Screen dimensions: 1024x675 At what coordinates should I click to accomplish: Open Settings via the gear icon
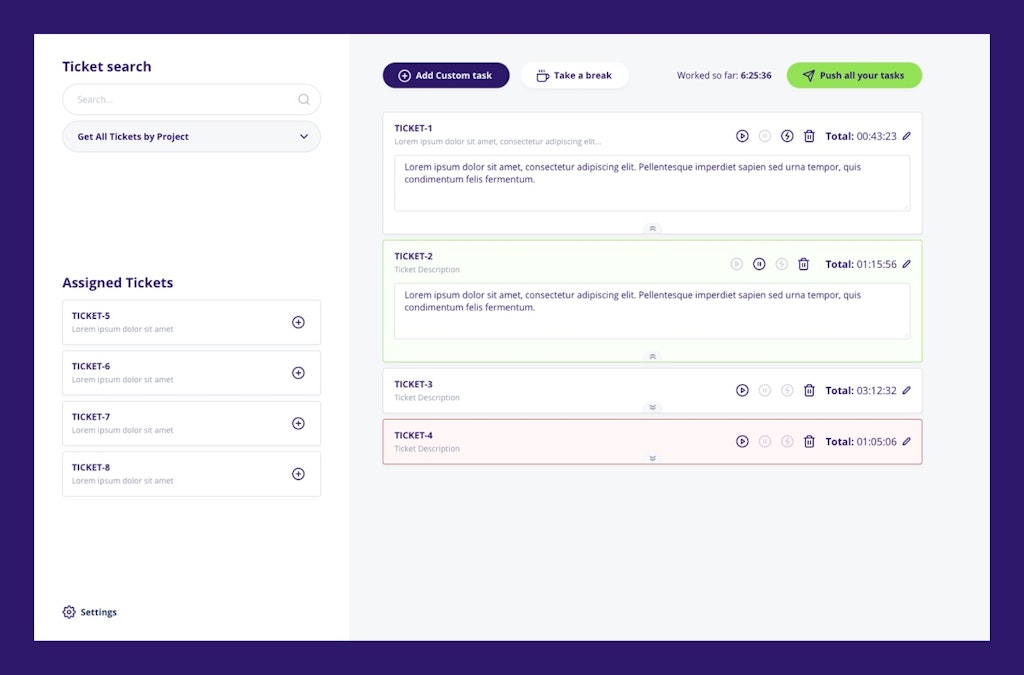point(69,612)
